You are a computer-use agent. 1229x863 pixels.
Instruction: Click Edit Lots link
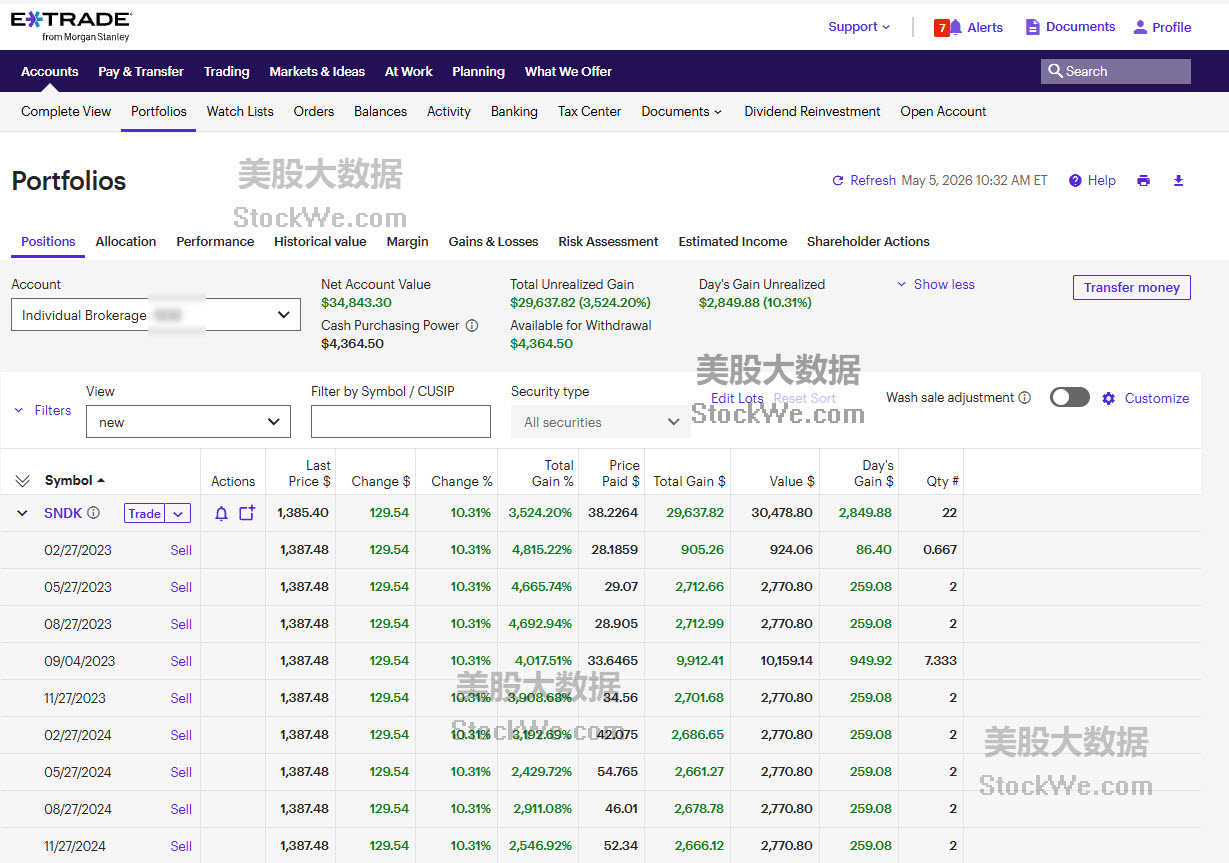click(737, 398)
